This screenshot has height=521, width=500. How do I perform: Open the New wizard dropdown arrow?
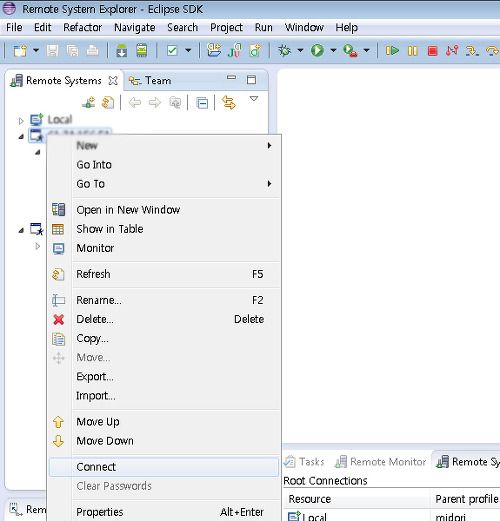pyautogui.click(x=36, y=51)
